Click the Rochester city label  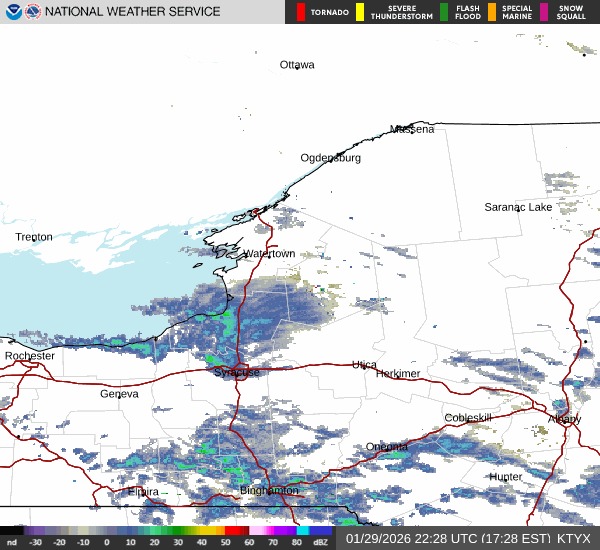coord(30,356)
